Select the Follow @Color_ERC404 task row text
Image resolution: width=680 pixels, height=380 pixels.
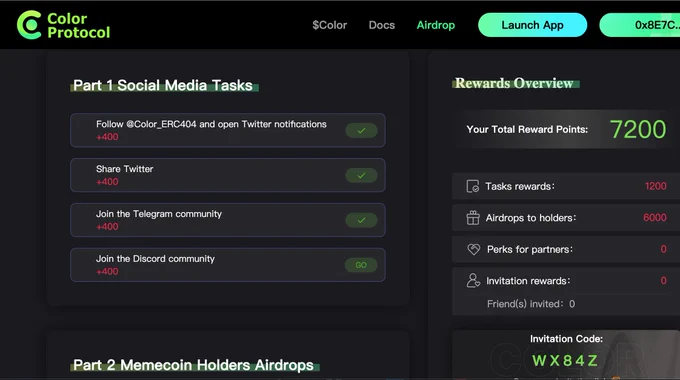(x=211, y=124)
